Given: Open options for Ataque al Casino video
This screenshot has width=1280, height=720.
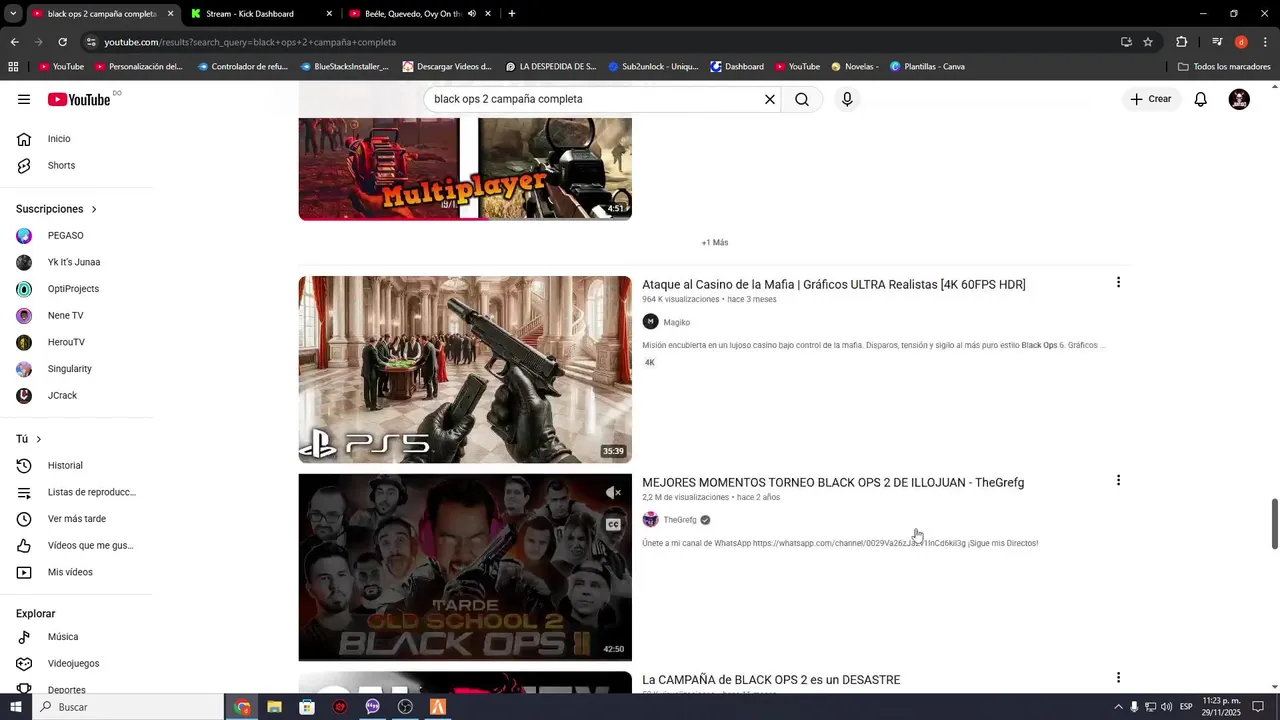Looking at the screenshot, I should coord(1118,283).
